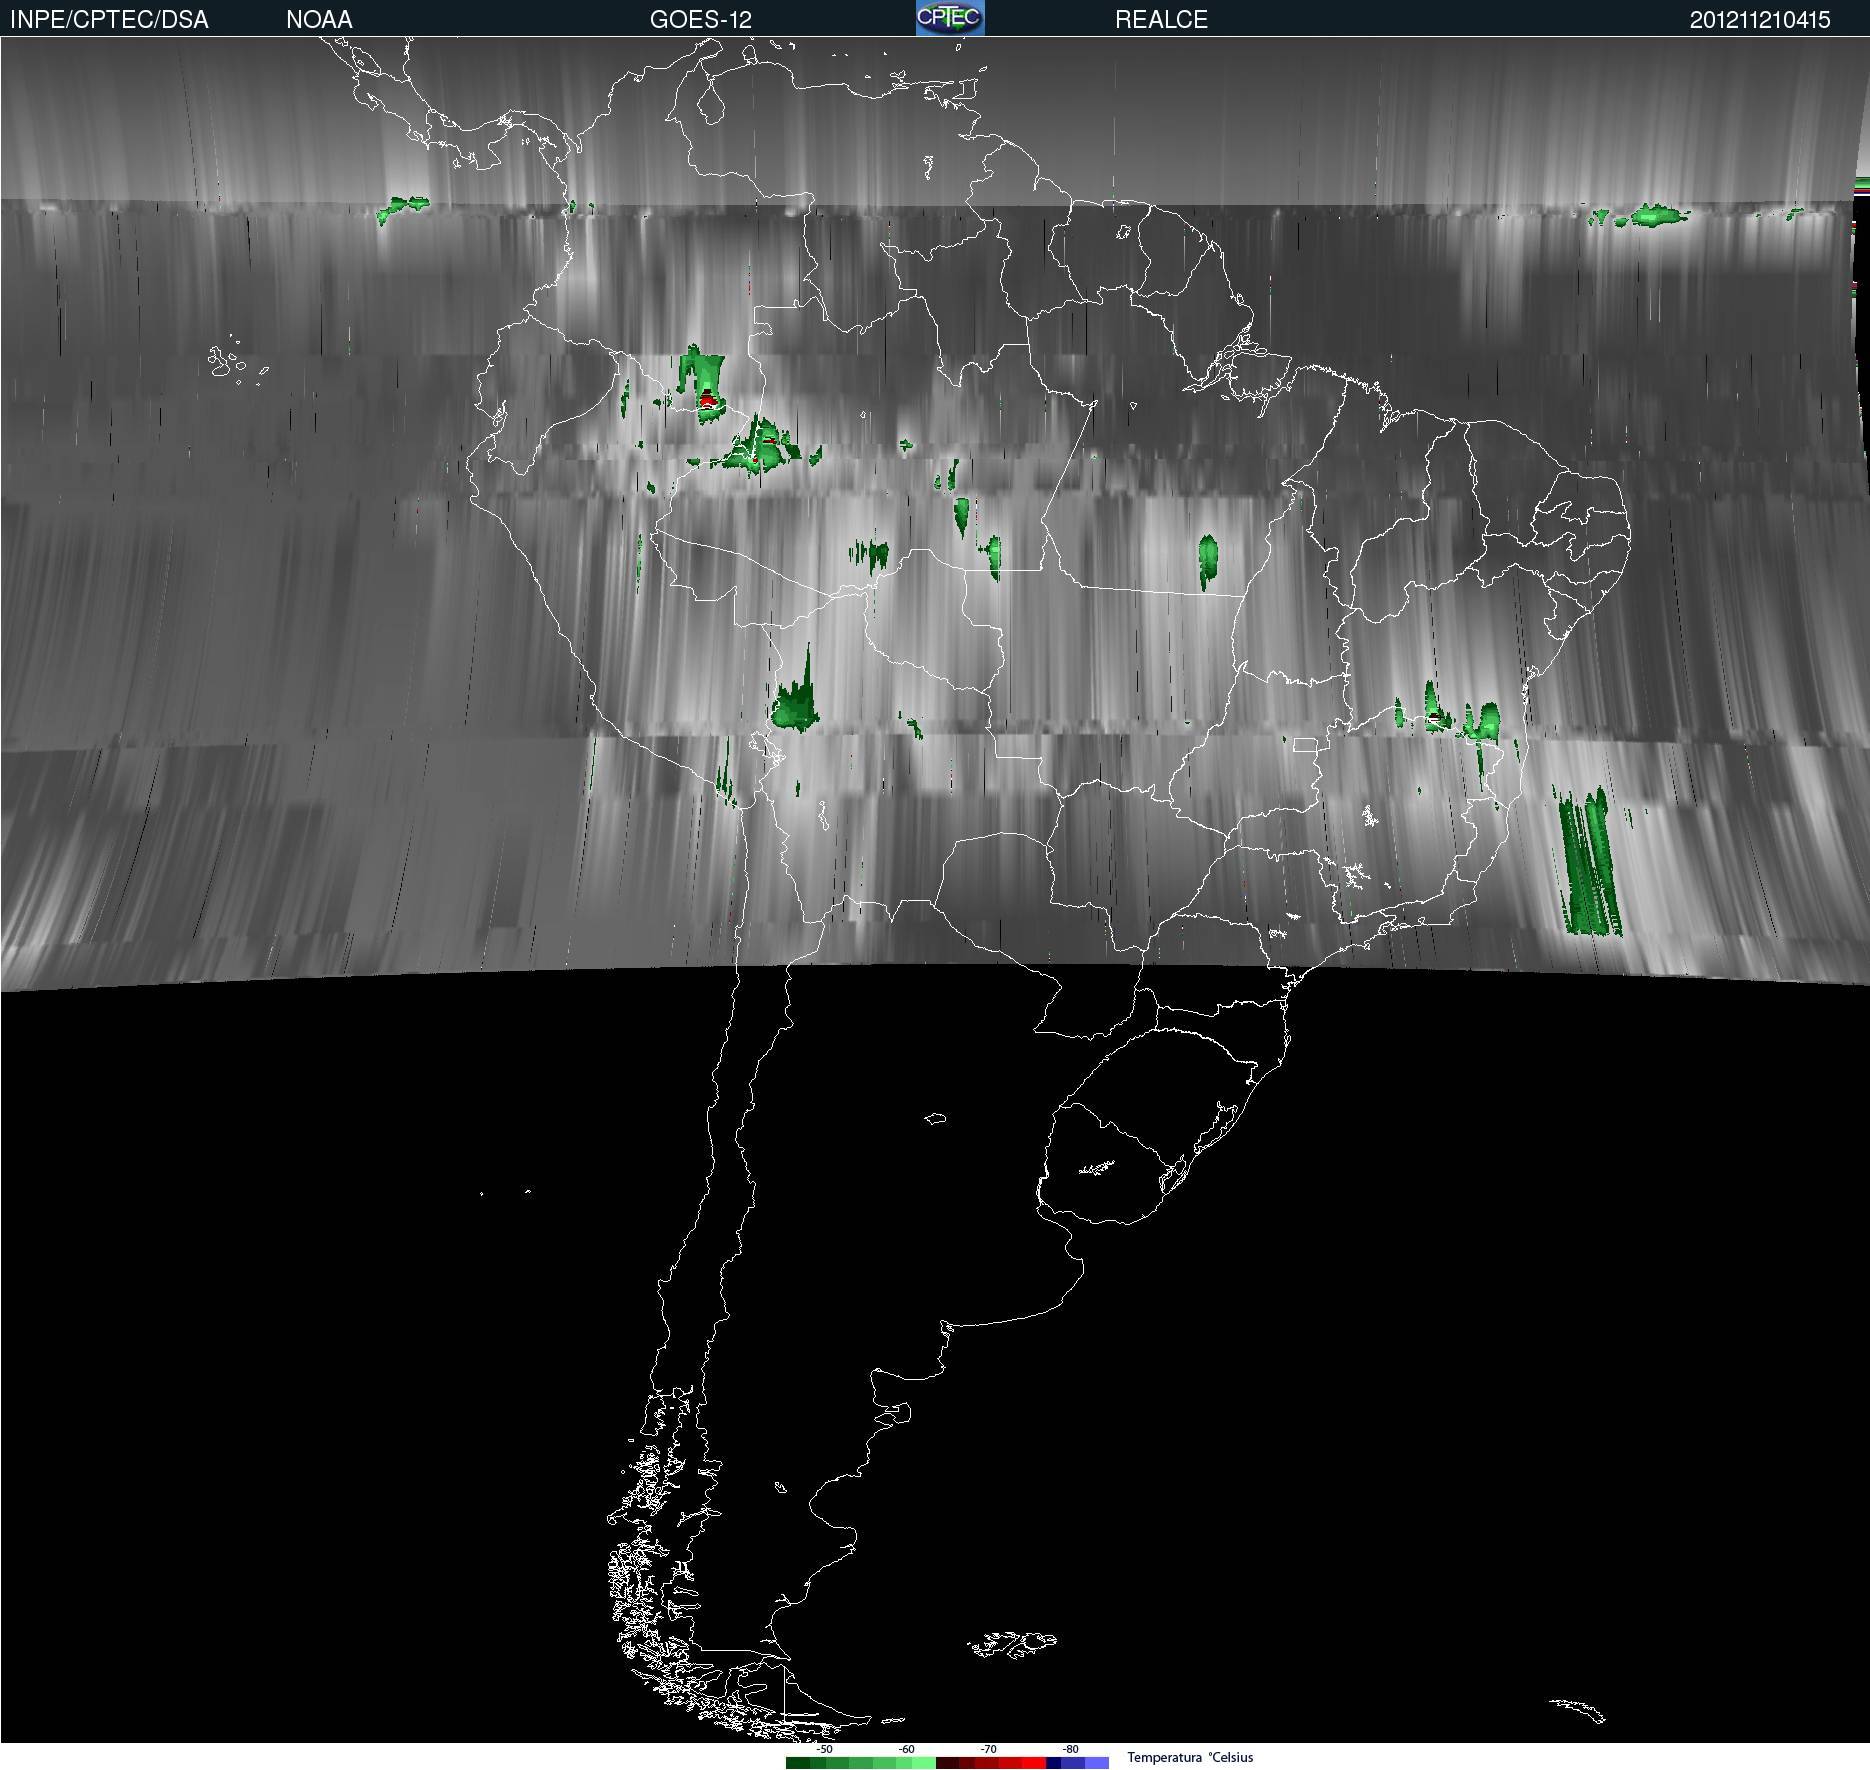
Task: Click the light blue legend swatch
Action: click(x=1097, y=1763)
